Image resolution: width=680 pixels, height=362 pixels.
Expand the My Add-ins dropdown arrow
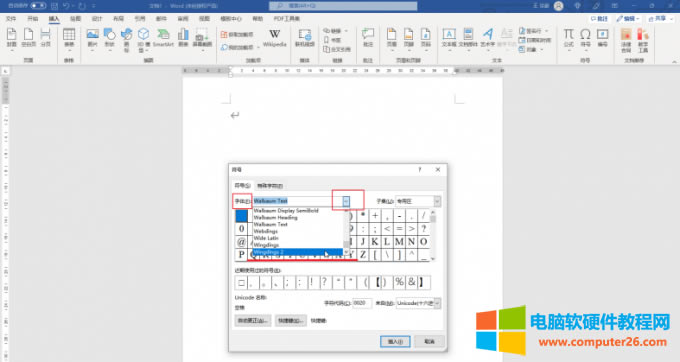258,47
